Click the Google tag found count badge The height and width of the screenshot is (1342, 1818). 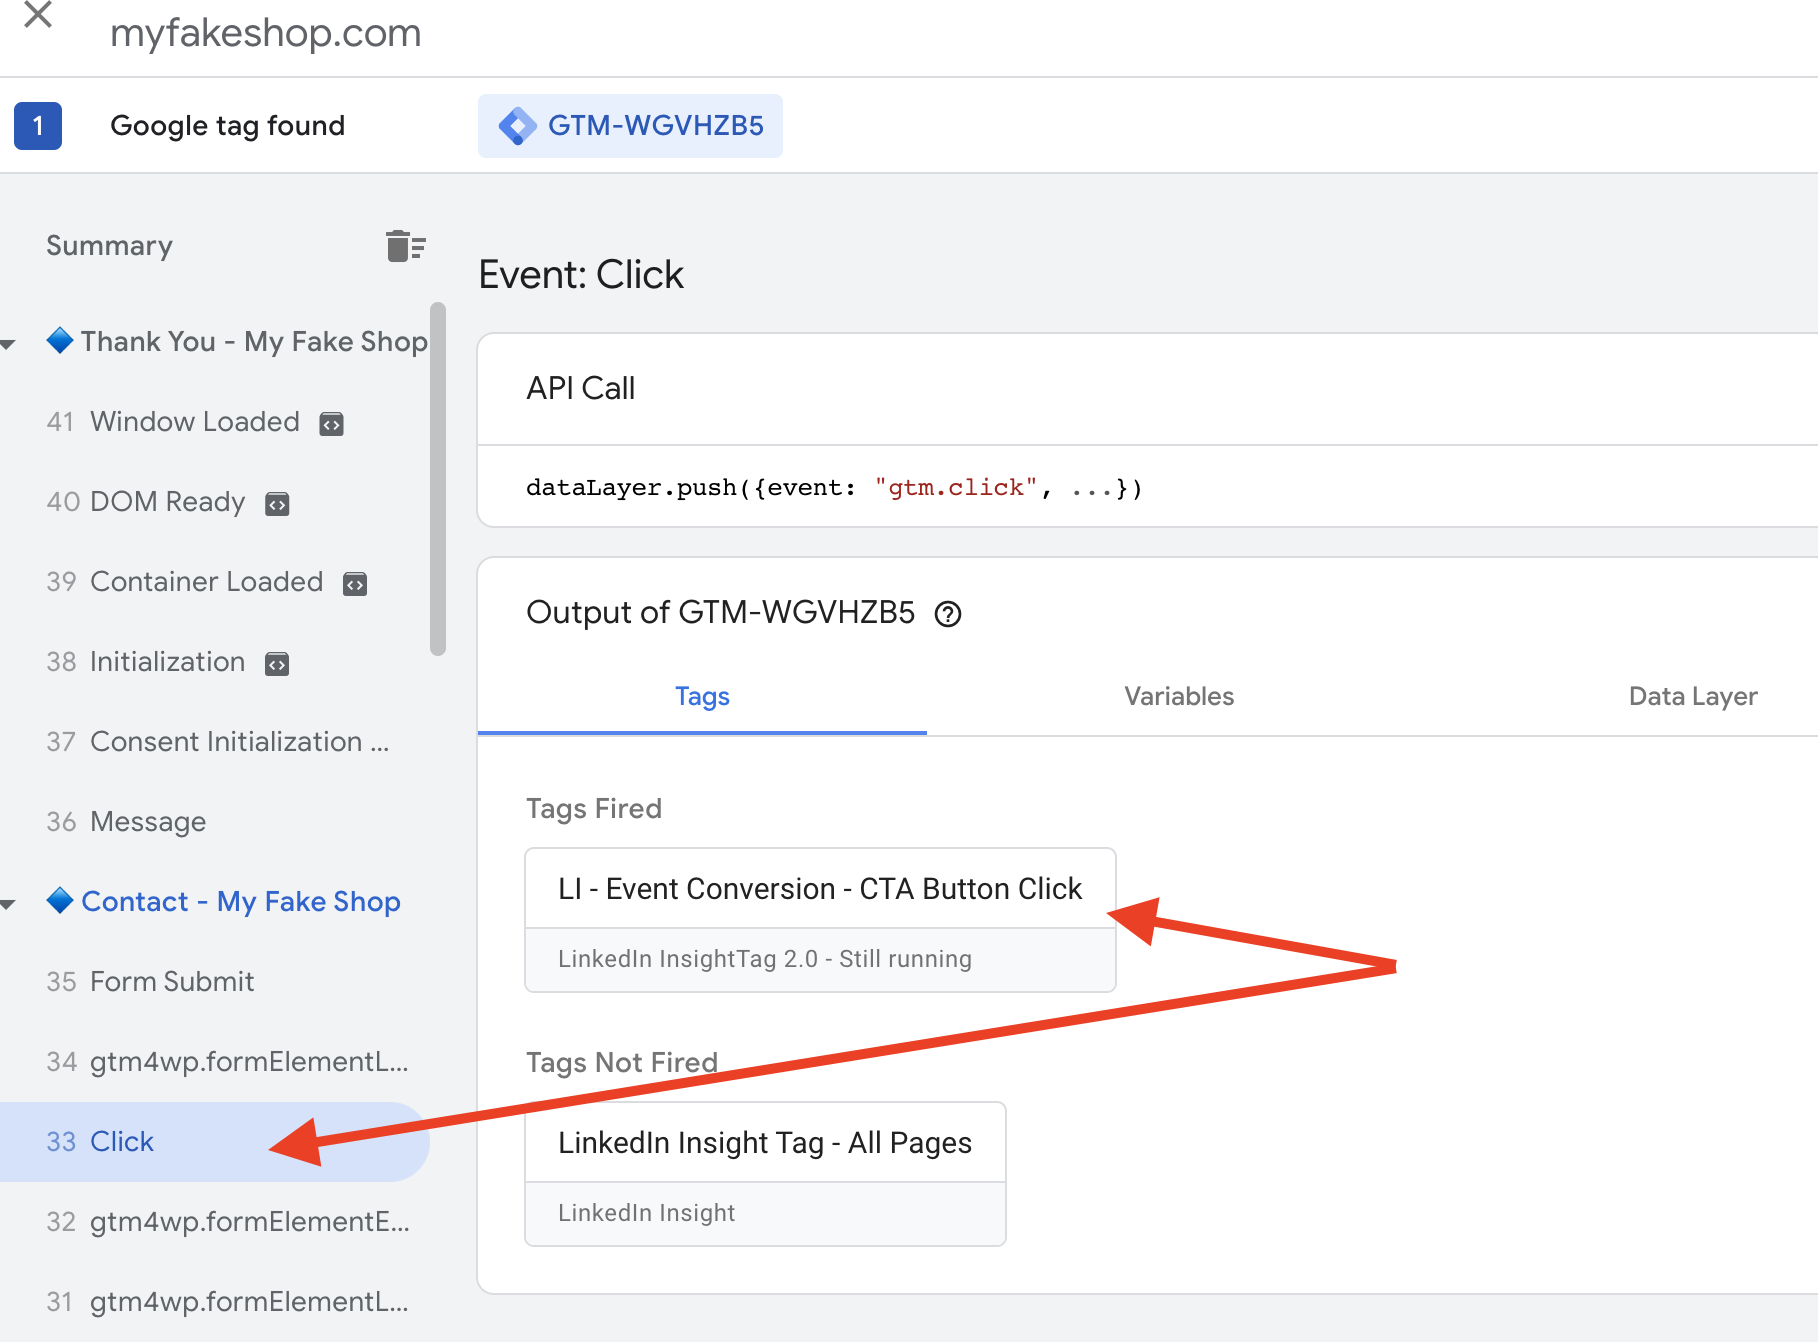pos(37,125)
